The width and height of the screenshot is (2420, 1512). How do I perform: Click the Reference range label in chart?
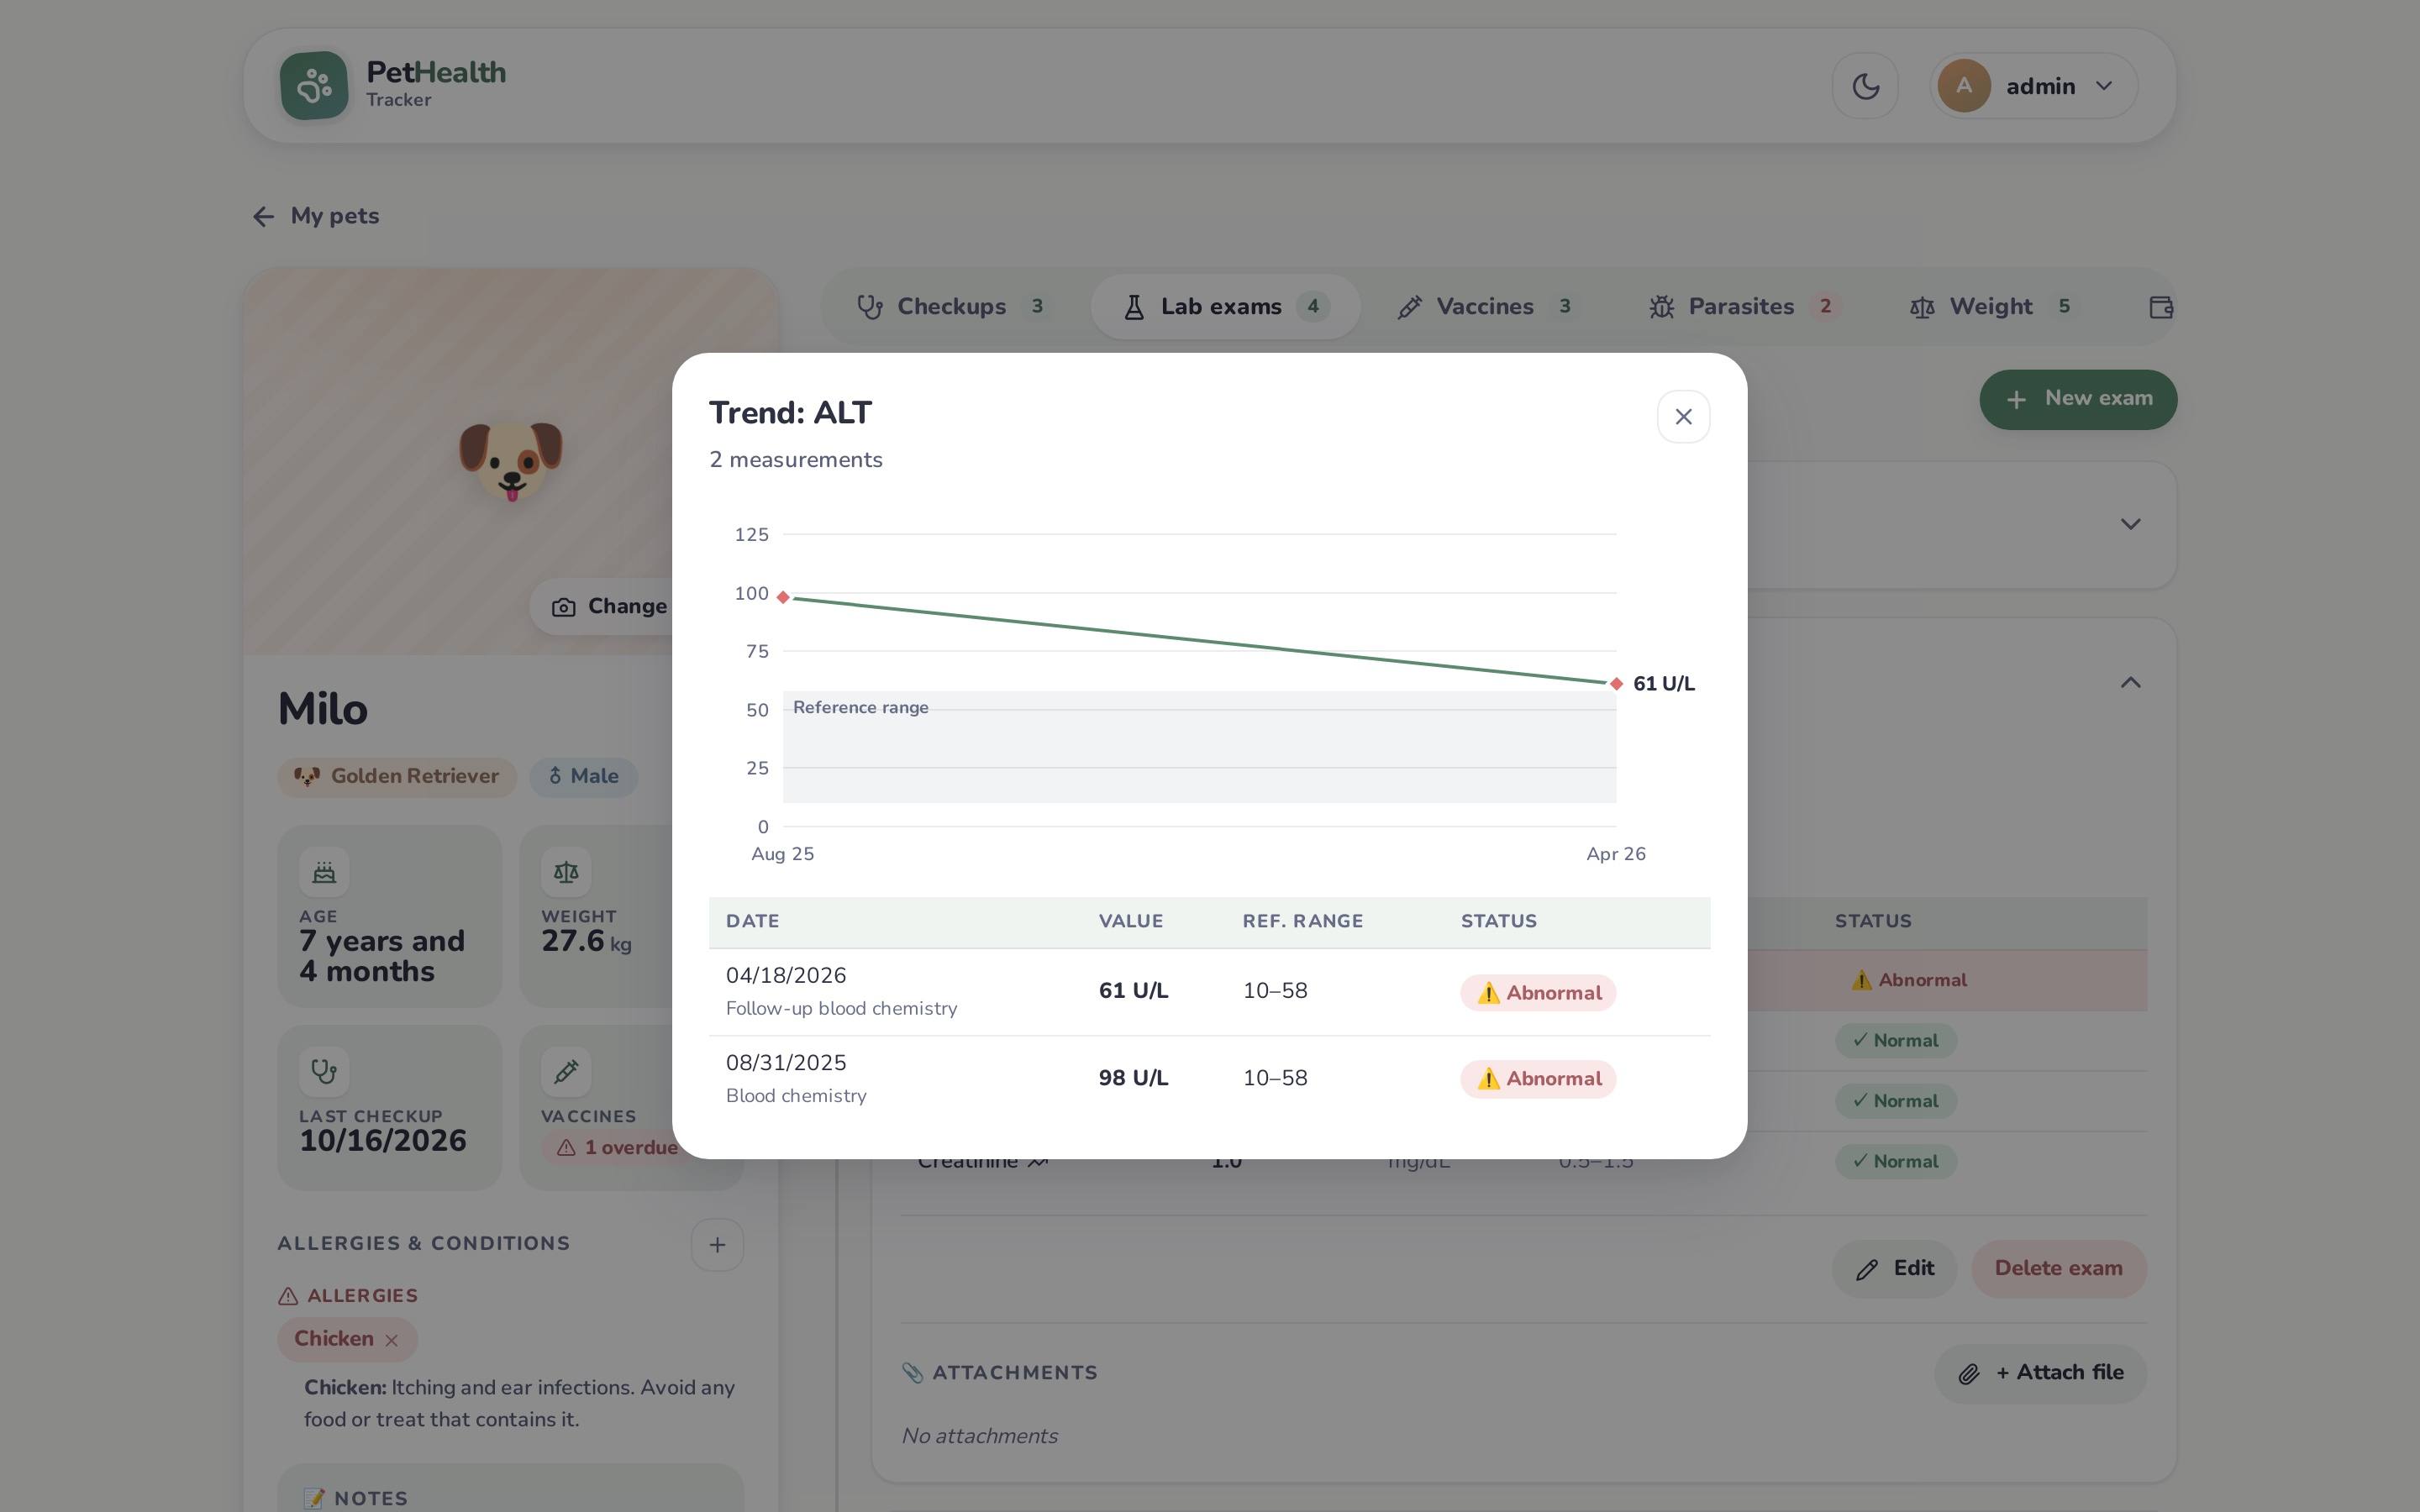pyautogui.click(x=860, y=708)
